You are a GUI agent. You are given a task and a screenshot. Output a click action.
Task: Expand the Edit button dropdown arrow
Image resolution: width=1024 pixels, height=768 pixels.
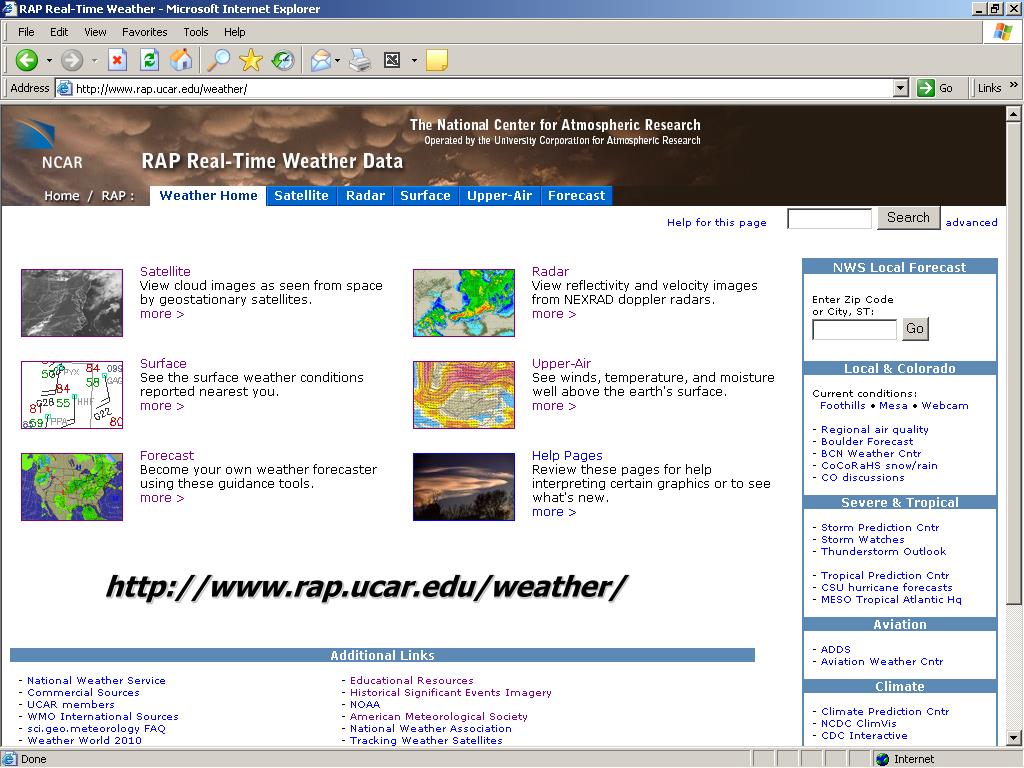click(414, 61)
